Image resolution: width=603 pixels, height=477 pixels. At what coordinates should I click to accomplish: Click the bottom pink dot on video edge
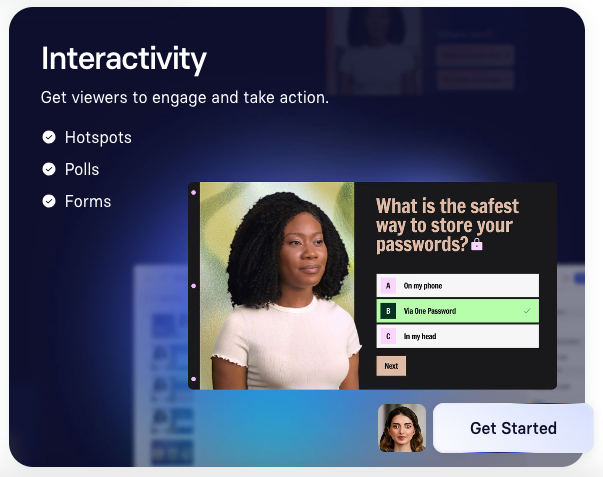click(x=194, y=379)
